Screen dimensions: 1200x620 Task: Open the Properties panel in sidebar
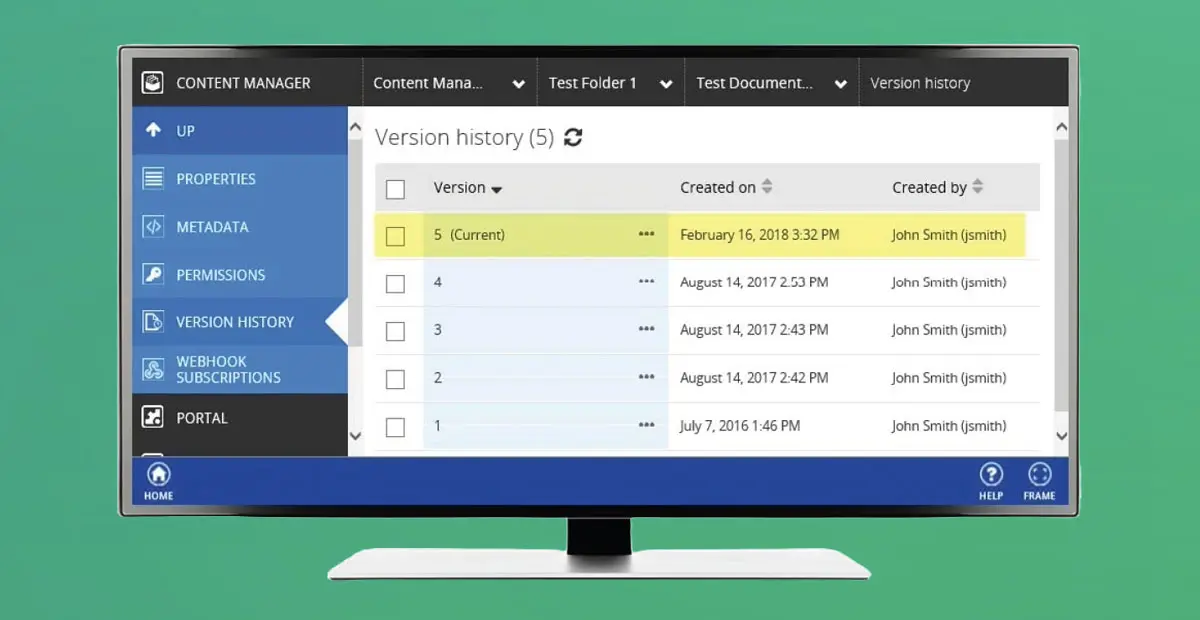tap(213, 179)
